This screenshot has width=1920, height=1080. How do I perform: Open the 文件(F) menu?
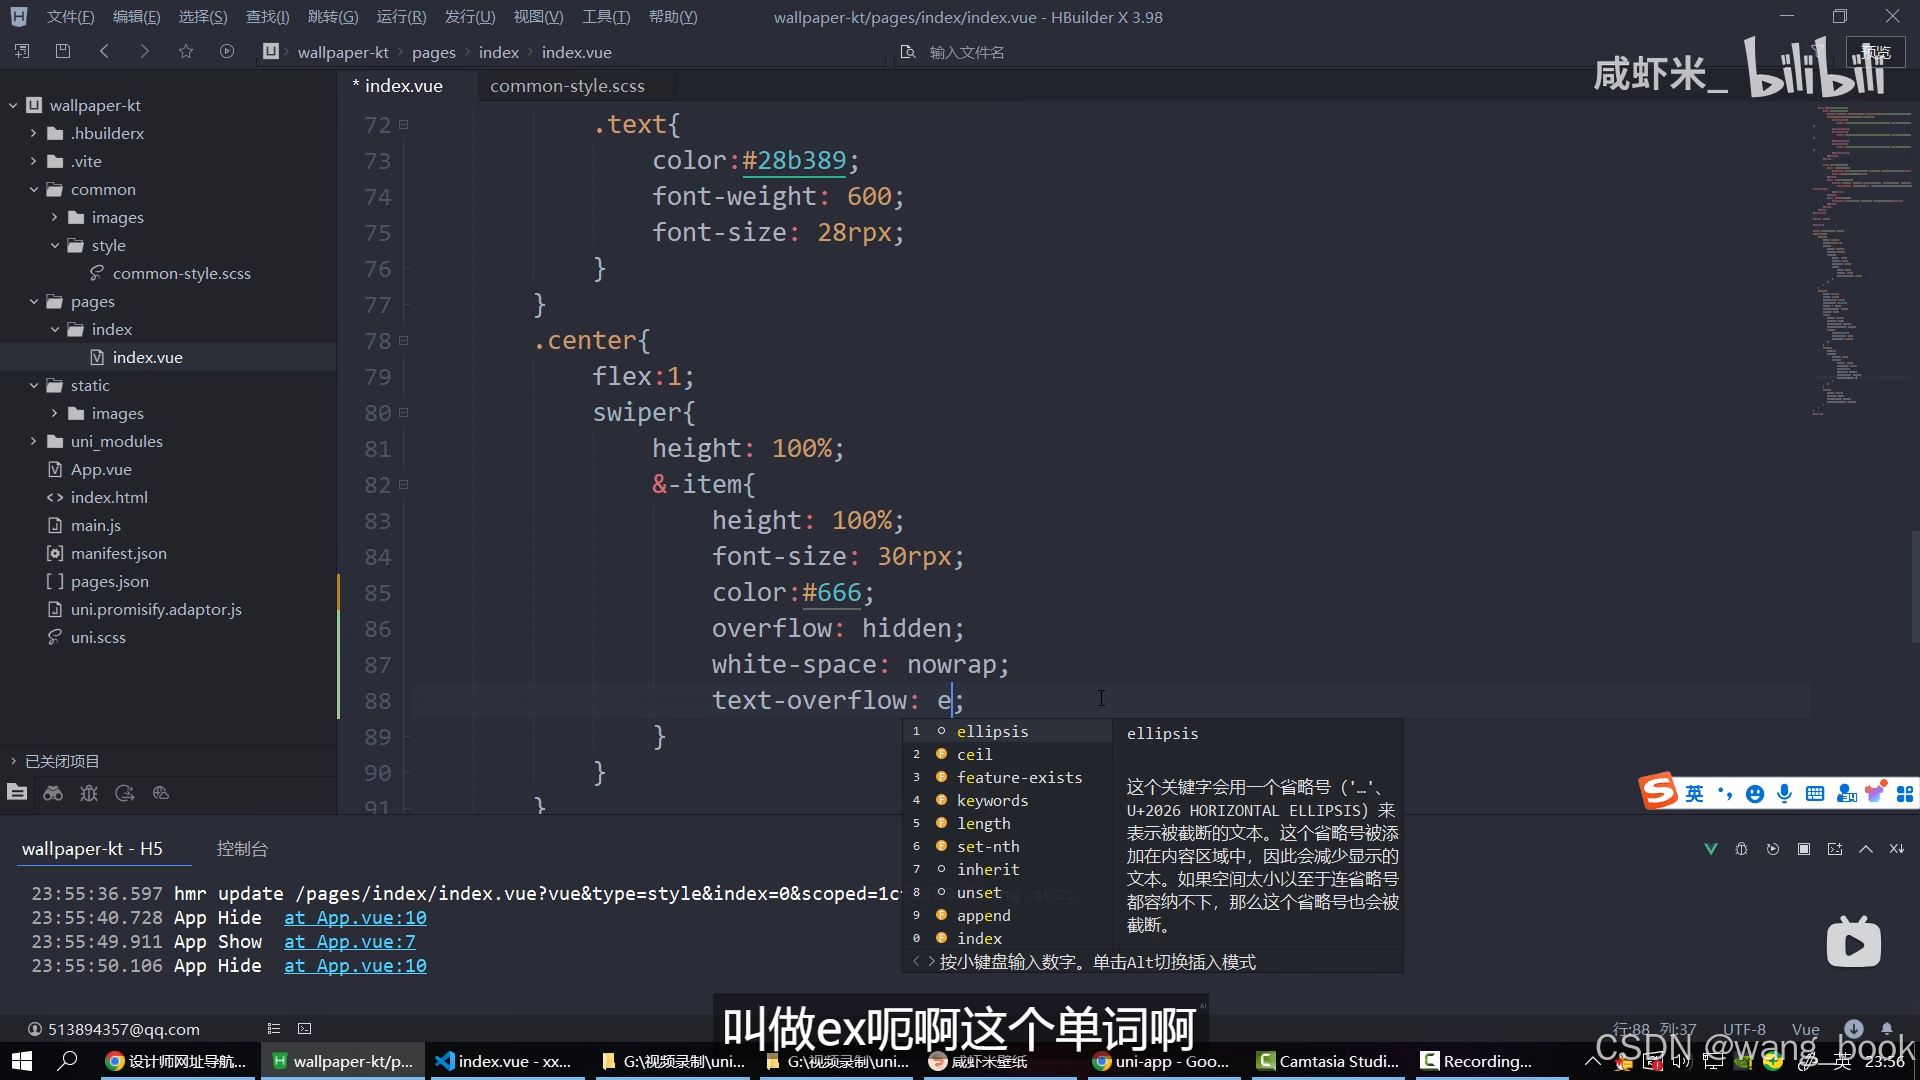pos(70,17)
